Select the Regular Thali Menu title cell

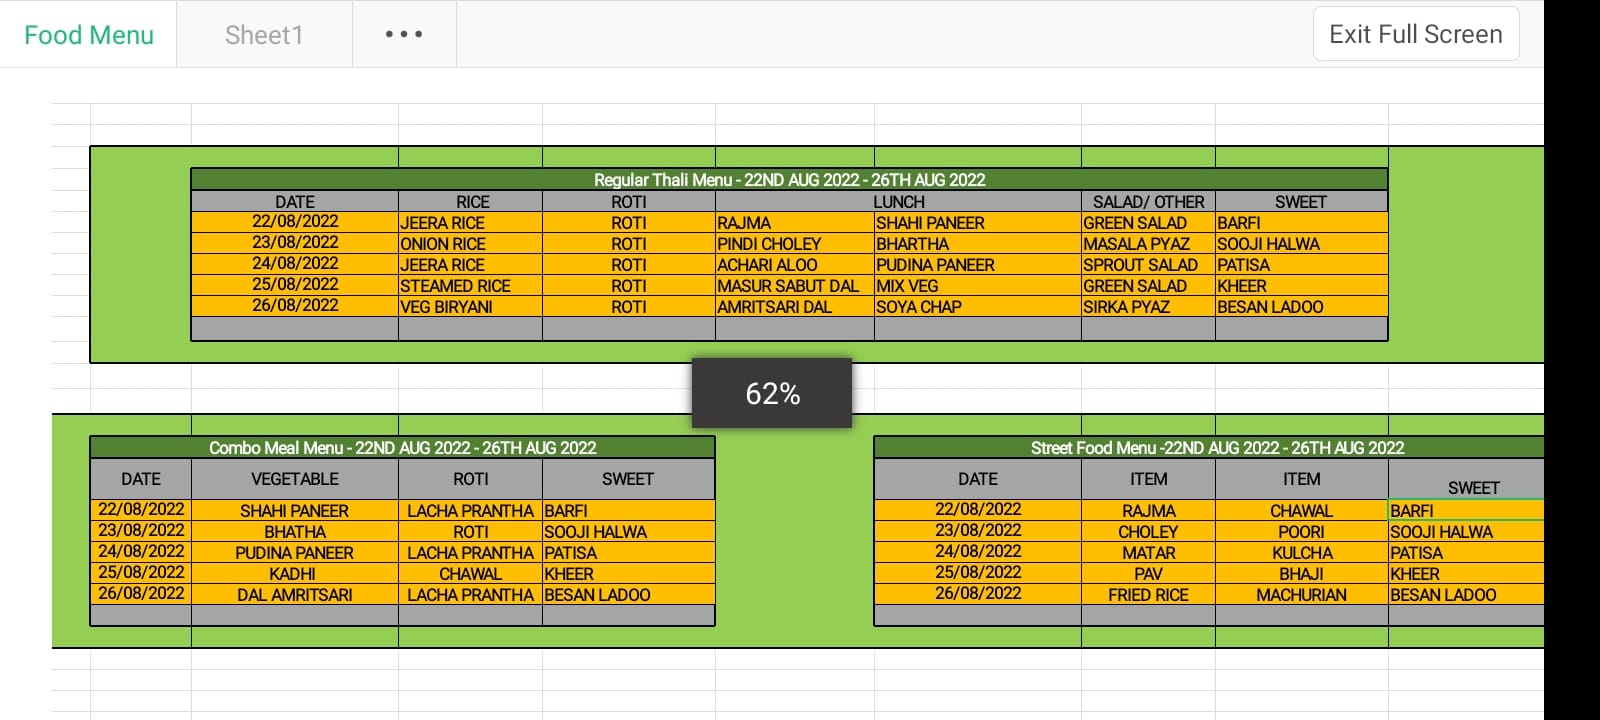tap(789, 180)
